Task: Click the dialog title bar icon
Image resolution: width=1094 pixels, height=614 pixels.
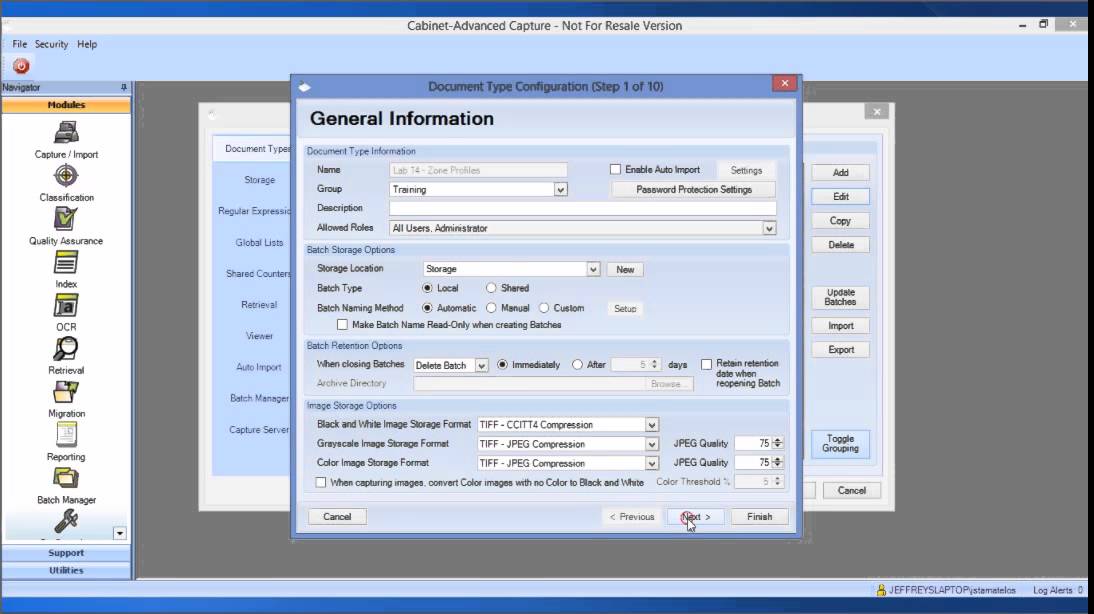Action: pos(305,87)
